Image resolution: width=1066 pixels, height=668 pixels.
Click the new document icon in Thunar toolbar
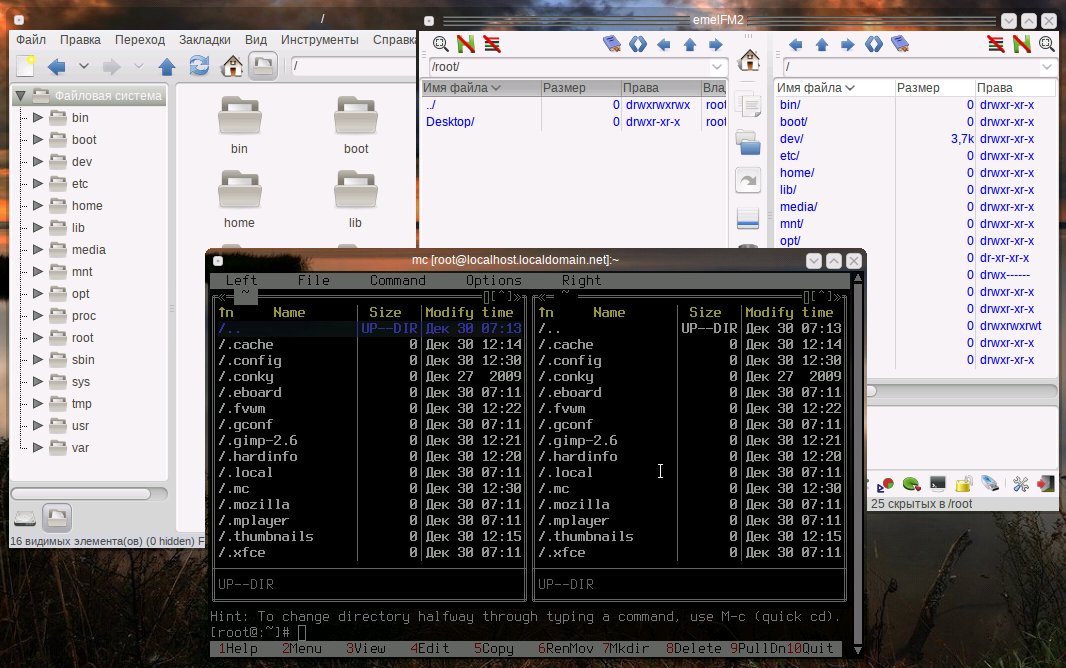[x=26, y=66]
